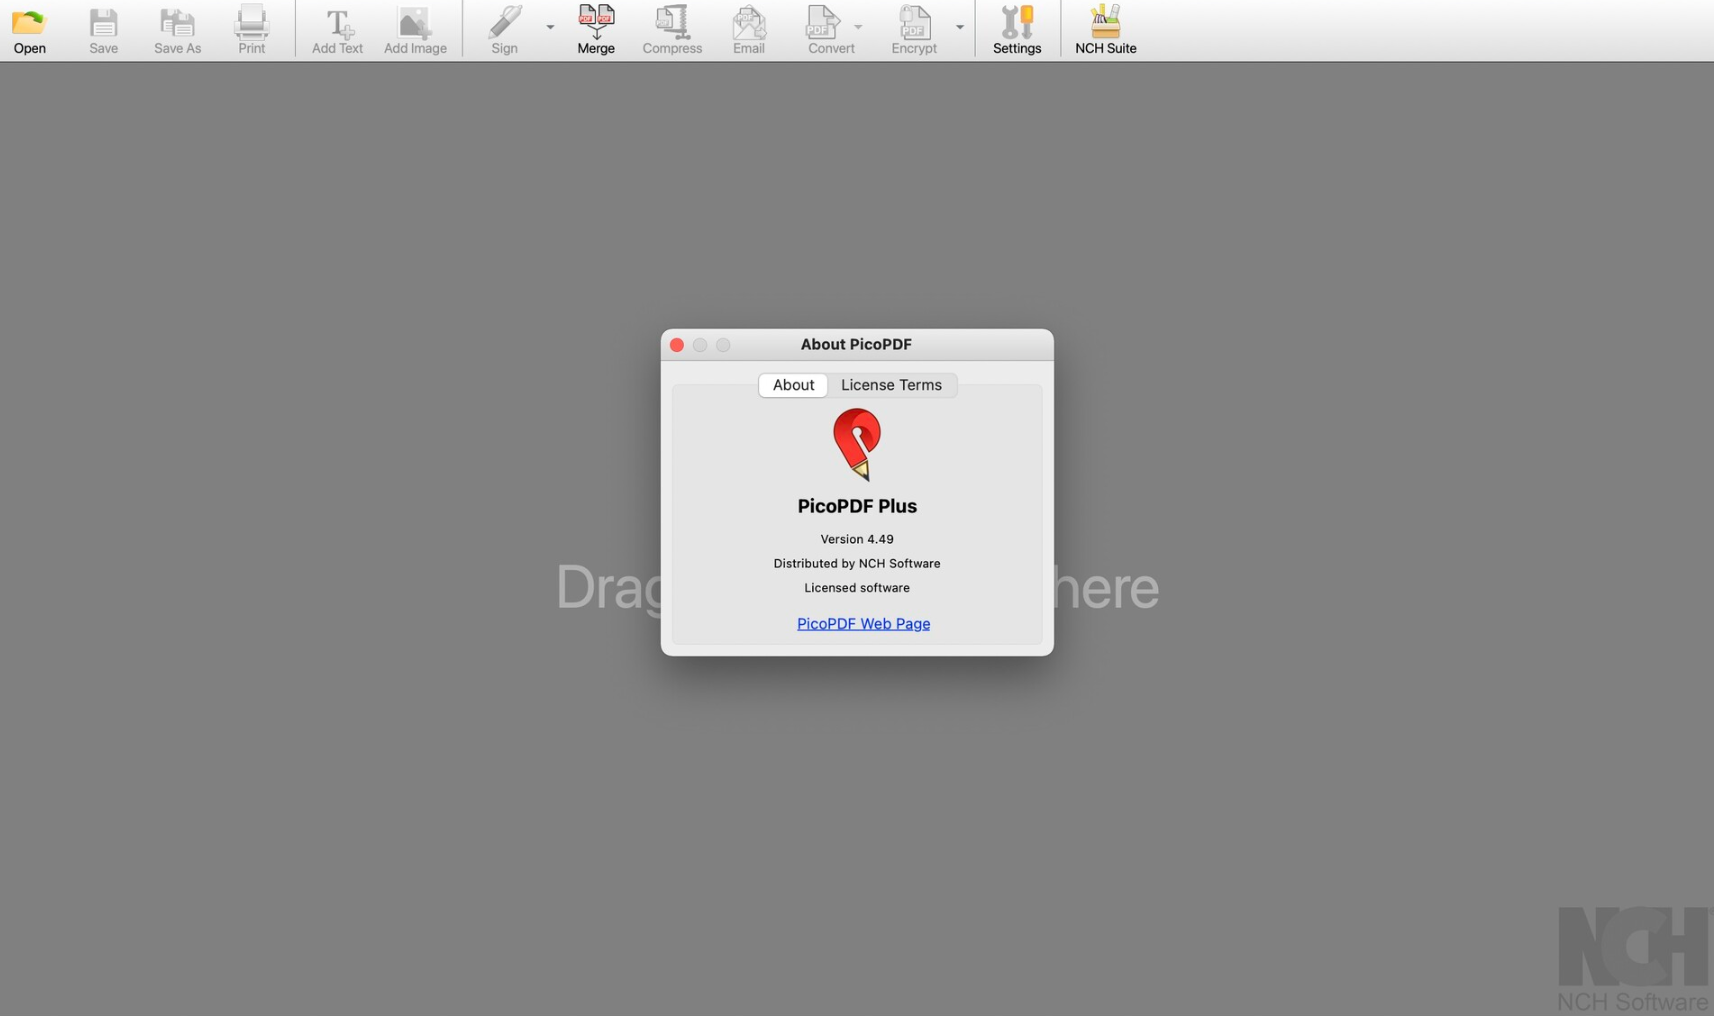
Task: Click the Save As toolbar icon
Action: pos(177,30)
